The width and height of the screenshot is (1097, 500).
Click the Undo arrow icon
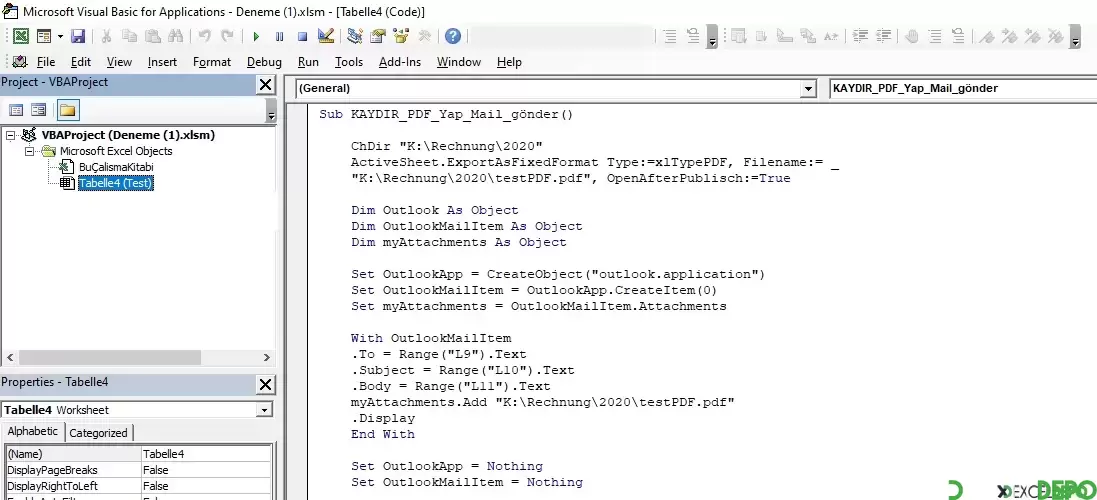205,36
